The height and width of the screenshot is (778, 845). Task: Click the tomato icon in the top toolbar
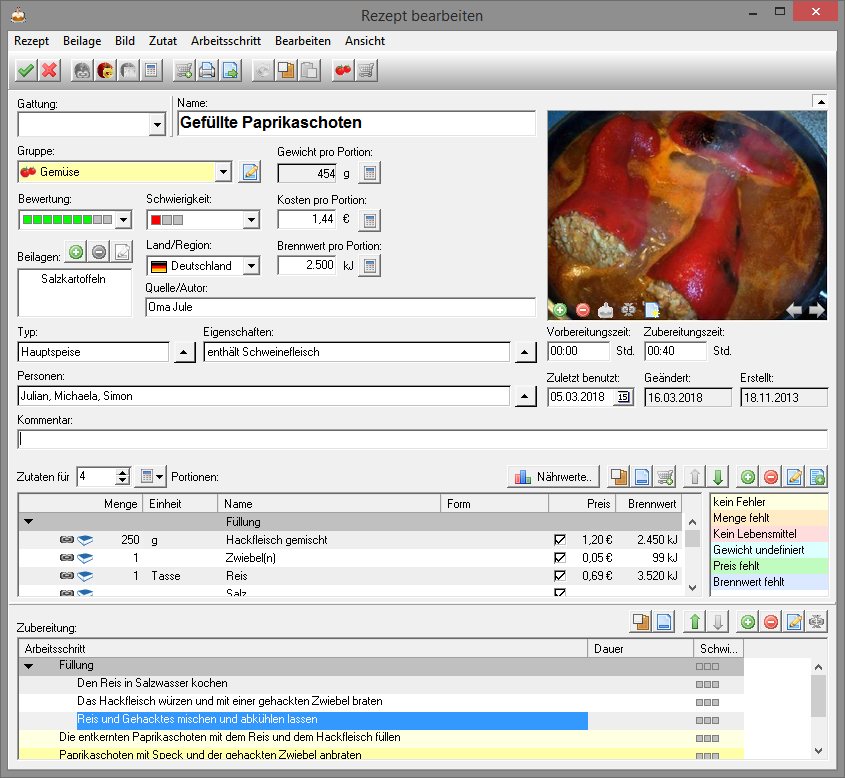(343, 70)
